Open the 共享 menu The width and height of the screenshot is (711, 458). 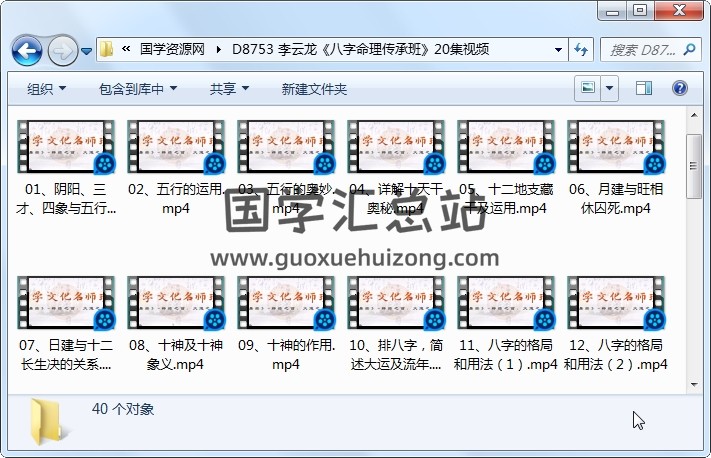[229, 89]
